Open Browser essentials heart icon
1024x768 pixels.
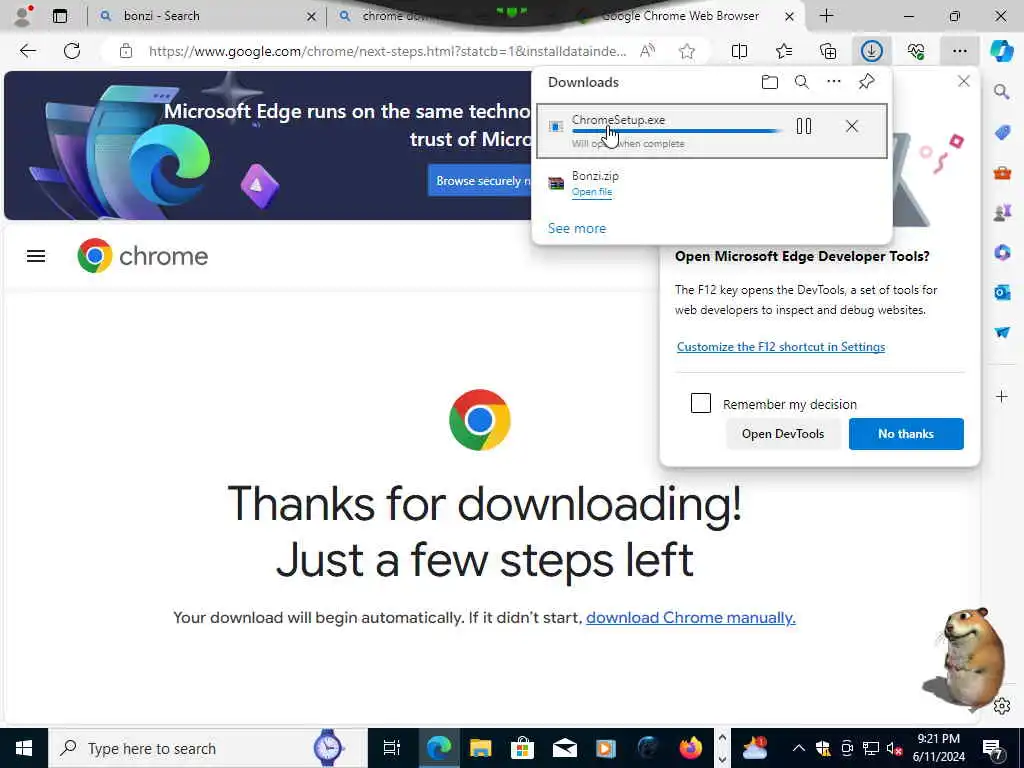click(x=916, y=51)
